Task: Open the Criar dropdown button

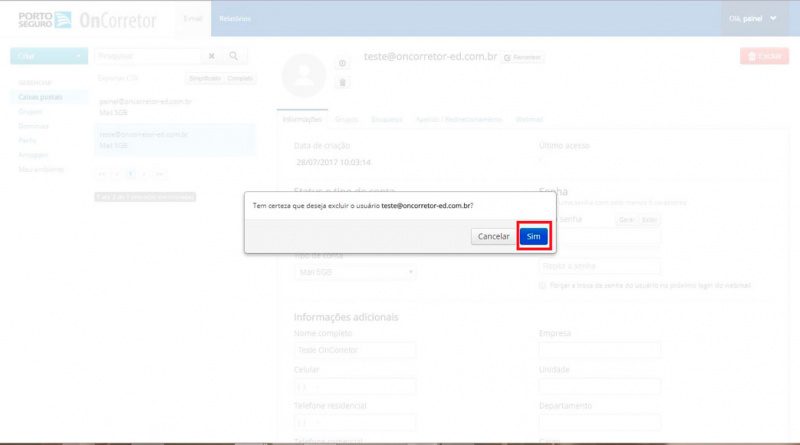Action: tap(49, 56)
